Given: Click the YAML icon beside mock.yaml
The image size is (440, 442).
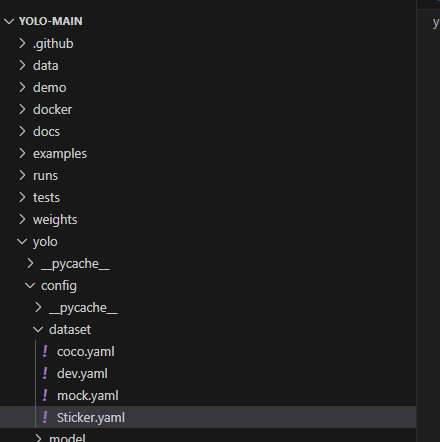Looking at the screenshot, I should 45,396.
